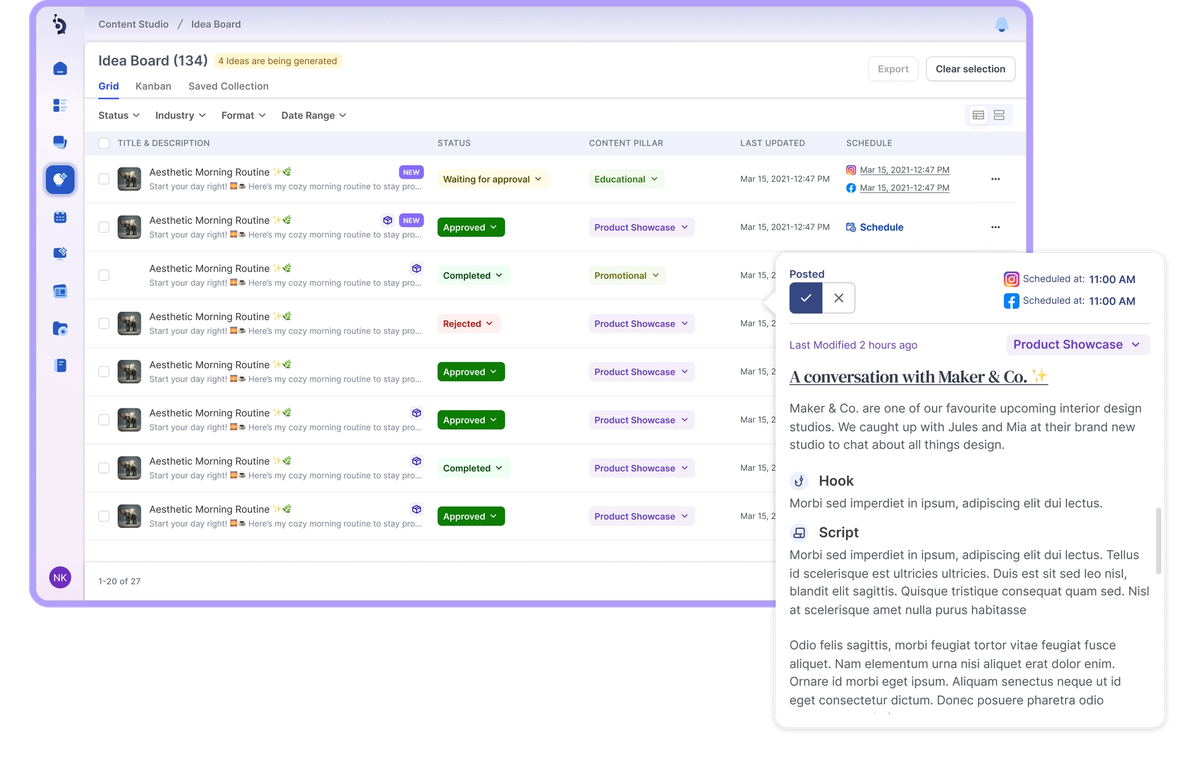This screenshot has height=776, width=1200.
Task: Switch to the Kanban tab
Action: click(x=153, y=86)
